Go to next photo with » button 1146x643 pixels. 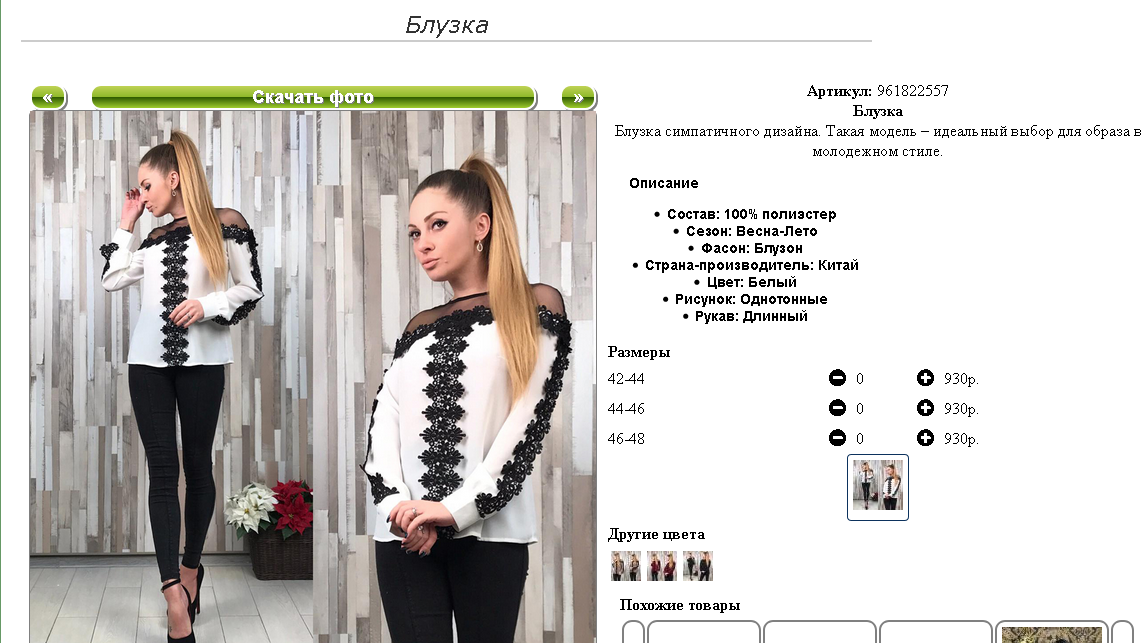pyautogui.click(x=579, y=97)
